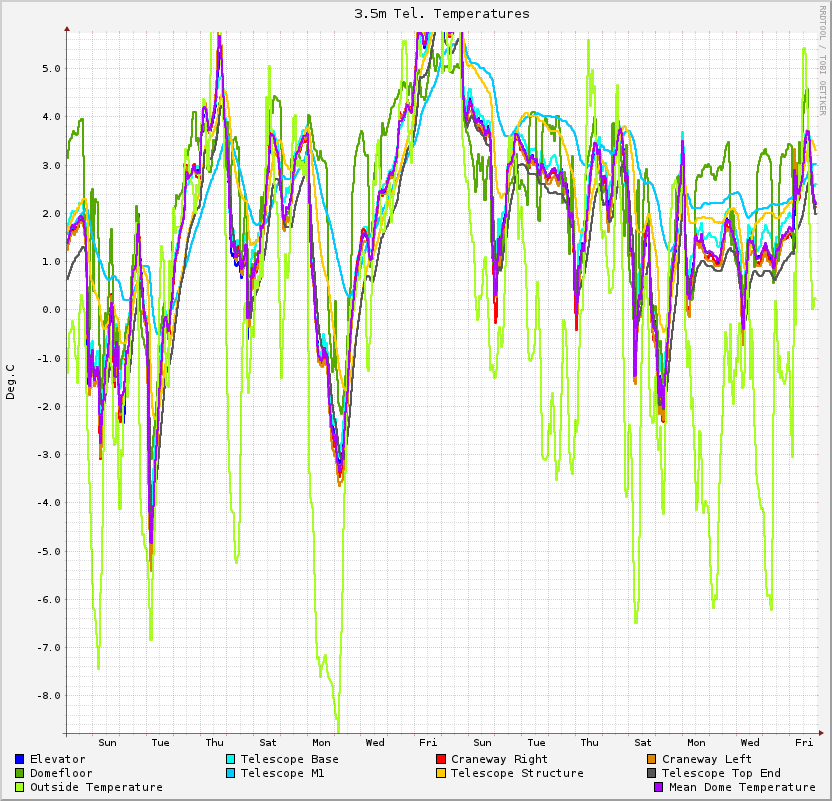Screen dimensions: 832x801
Task: Click the gray Telescope Top End swatch
Action: 652,773
